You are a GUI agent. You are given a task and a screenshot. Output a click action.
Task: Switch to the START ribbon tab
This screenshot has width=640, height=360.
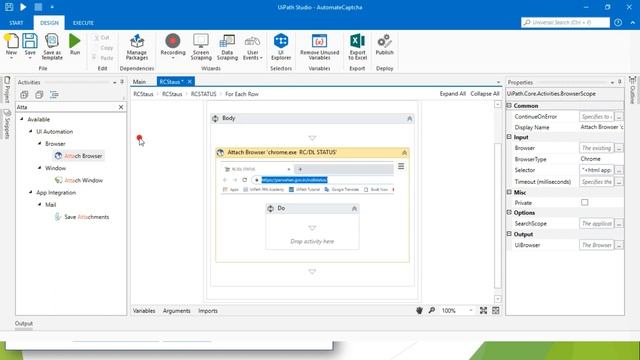pyautogui.click(x=16, y=23)
